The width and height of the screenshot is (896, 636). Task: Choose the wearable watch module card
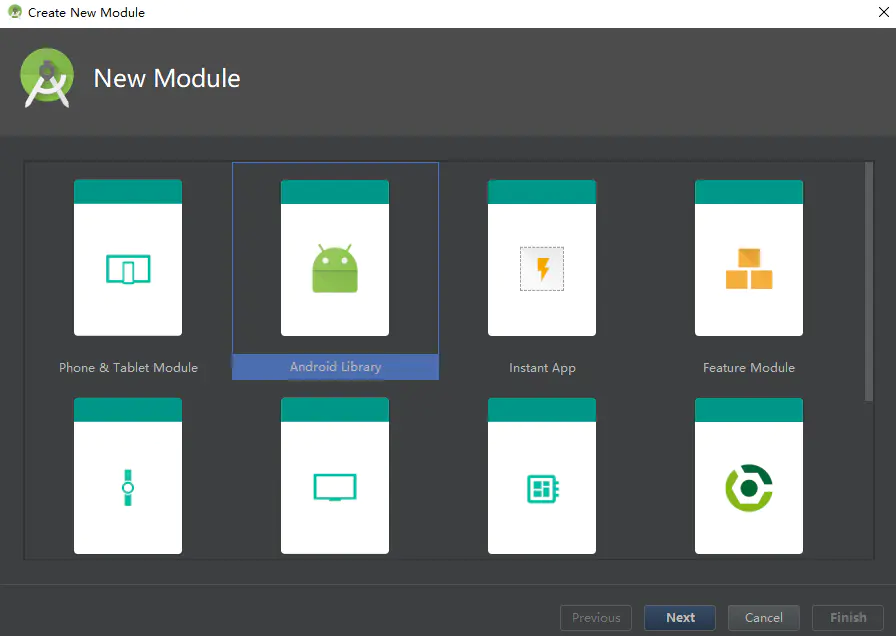coord(128,476)
